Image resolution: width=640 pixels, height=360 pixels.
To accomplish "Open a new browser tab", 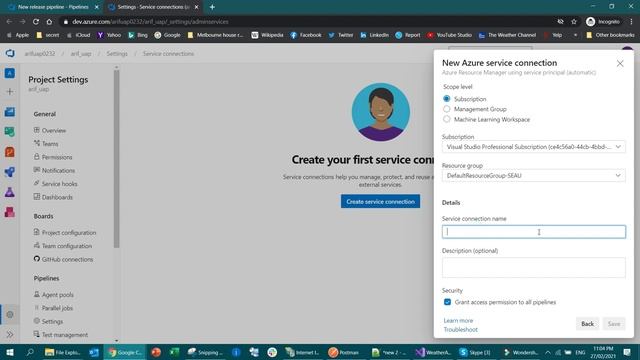I will (212, 7).
